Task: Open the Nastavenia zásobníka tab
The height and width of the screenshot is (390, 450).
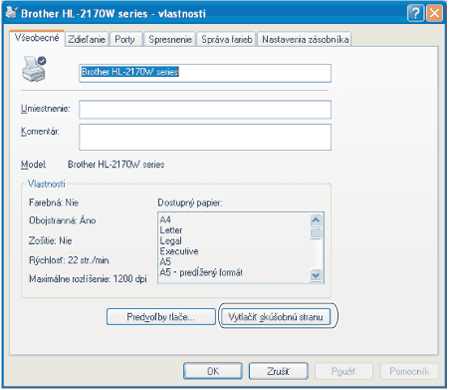Action: pyautogui.click(x=305, y=39)
